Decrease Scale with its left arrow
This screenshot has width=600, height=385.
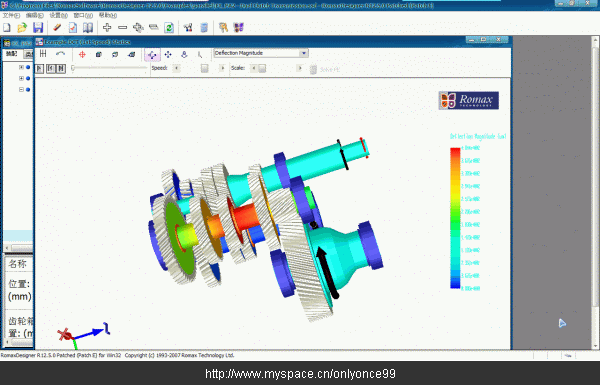[254, 68]
